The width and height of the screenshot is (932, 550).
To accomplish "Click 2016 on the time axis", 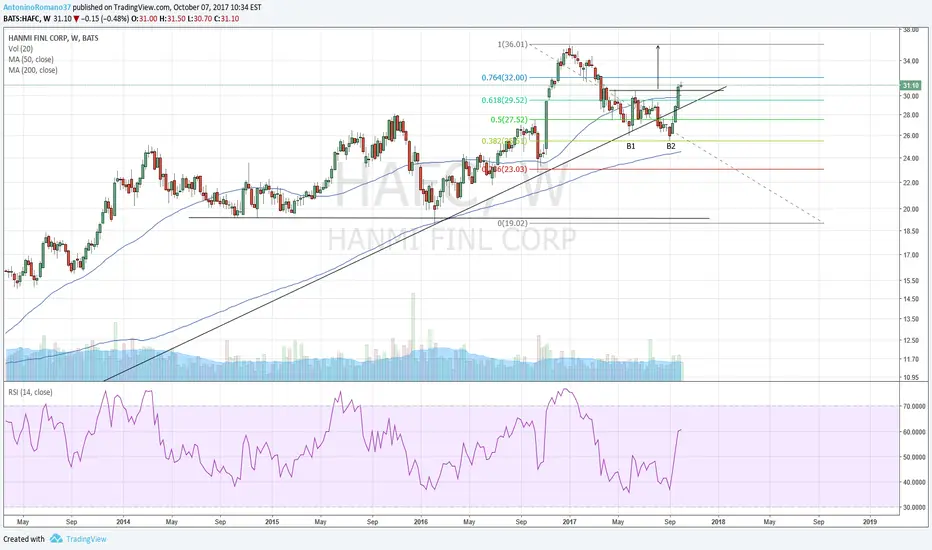I will (420, 522).
